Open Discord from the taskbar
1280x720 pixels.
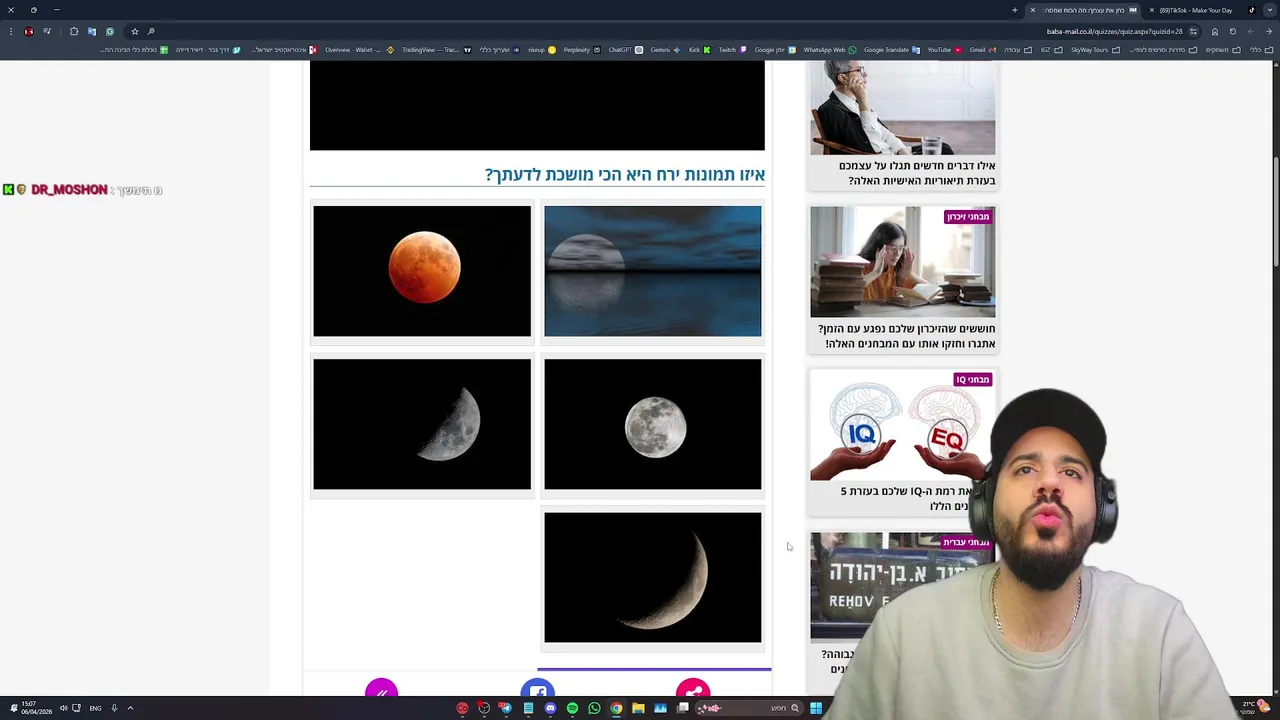pos(550,708)
